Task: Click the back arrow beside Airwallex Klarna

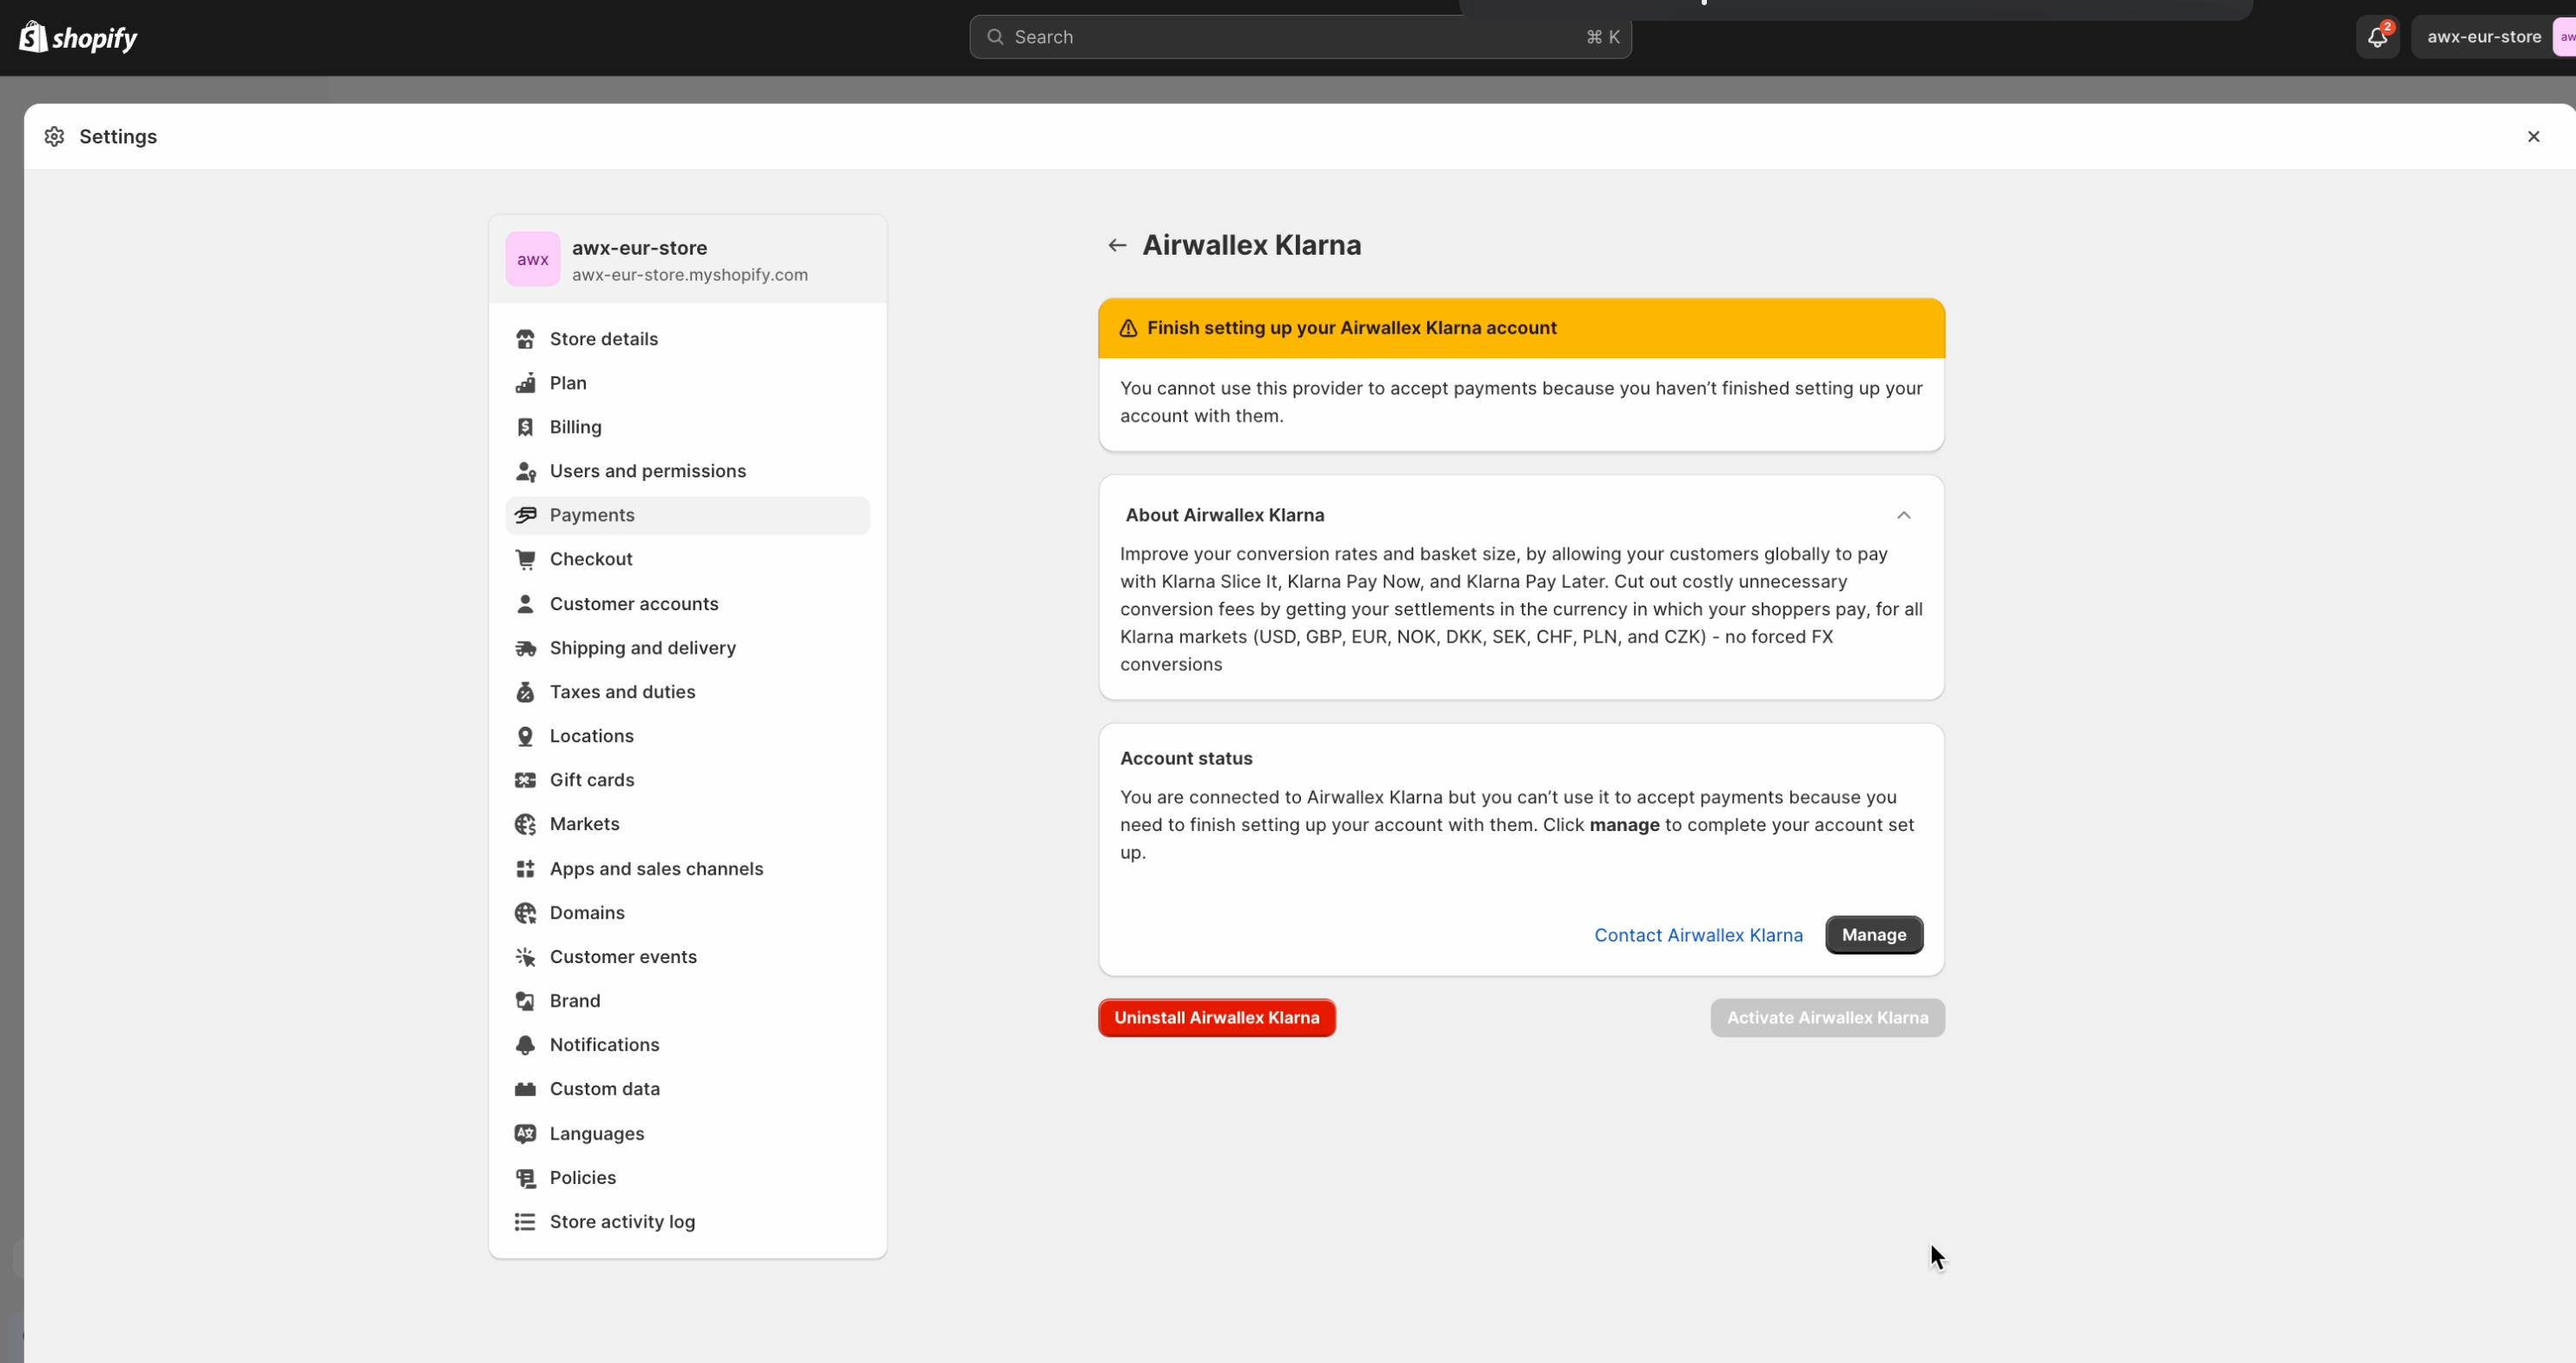Action: click(1116, 244)
